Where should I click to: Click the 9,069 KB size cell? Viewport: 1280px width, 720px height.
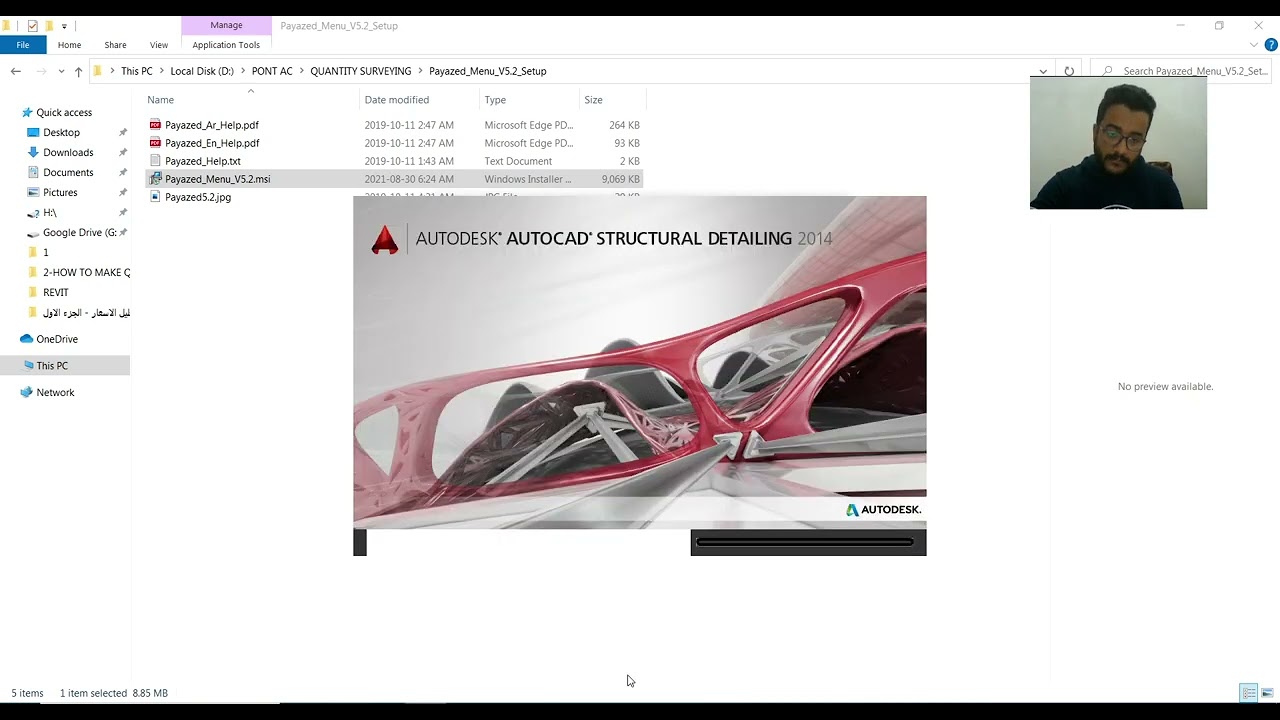coord(620,179)
